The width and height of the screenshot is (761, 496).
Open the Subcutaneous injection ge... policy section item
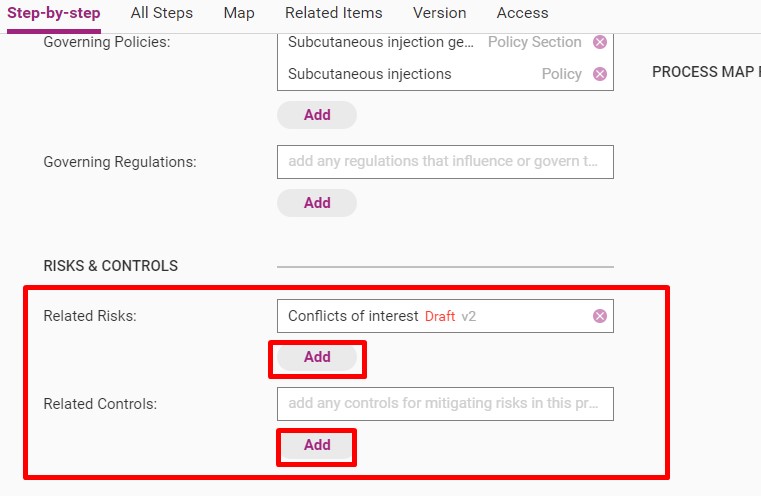coord(380,42)
